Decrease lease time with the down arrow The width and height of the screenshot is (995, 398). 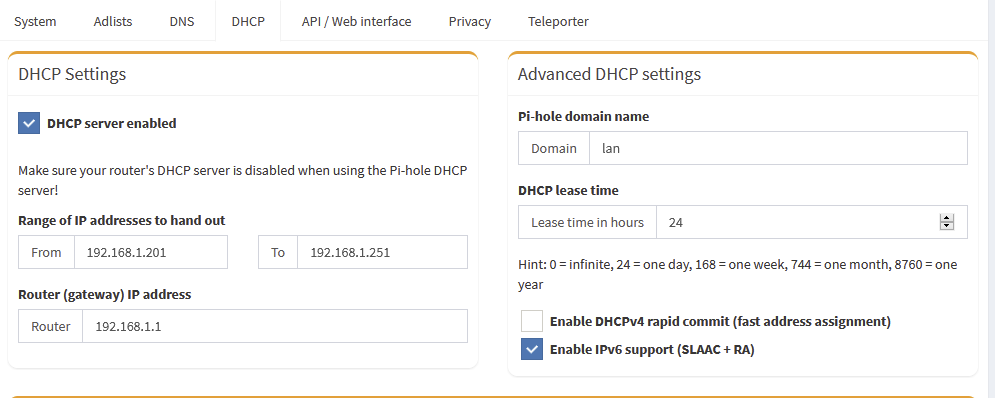pos(947,226)
